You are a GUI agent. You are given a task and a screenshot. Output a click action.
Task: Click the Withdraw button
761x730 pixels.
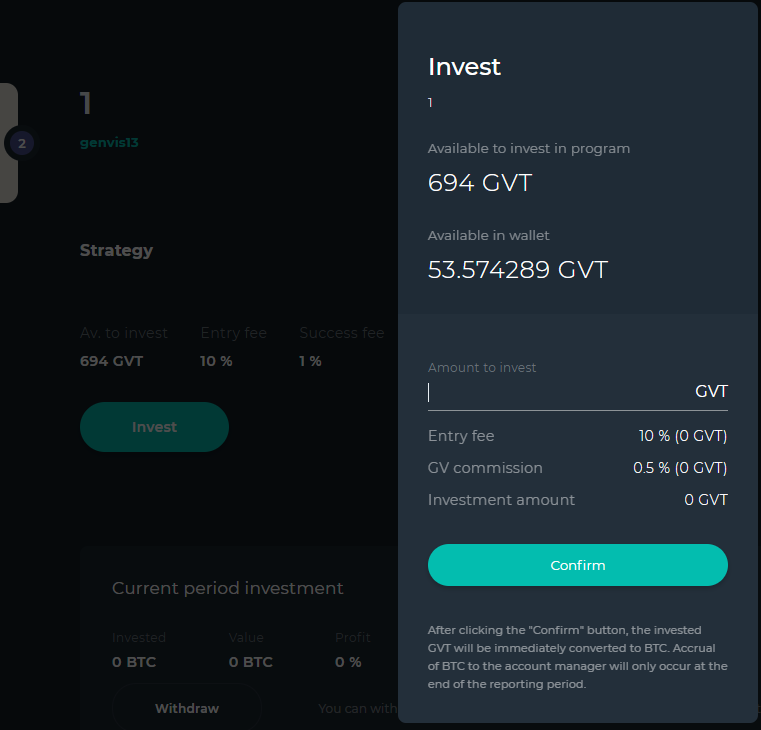tap(187, 709)
